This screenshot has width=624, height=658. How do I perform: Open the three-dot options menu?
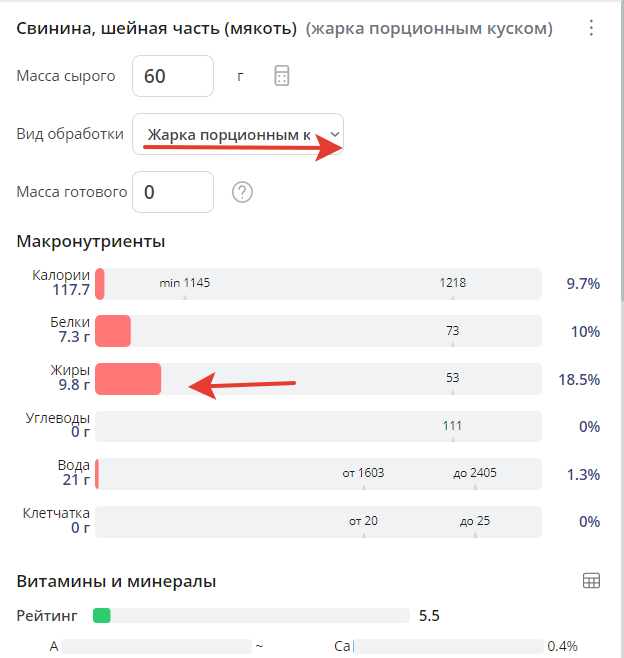coord(591,28)
